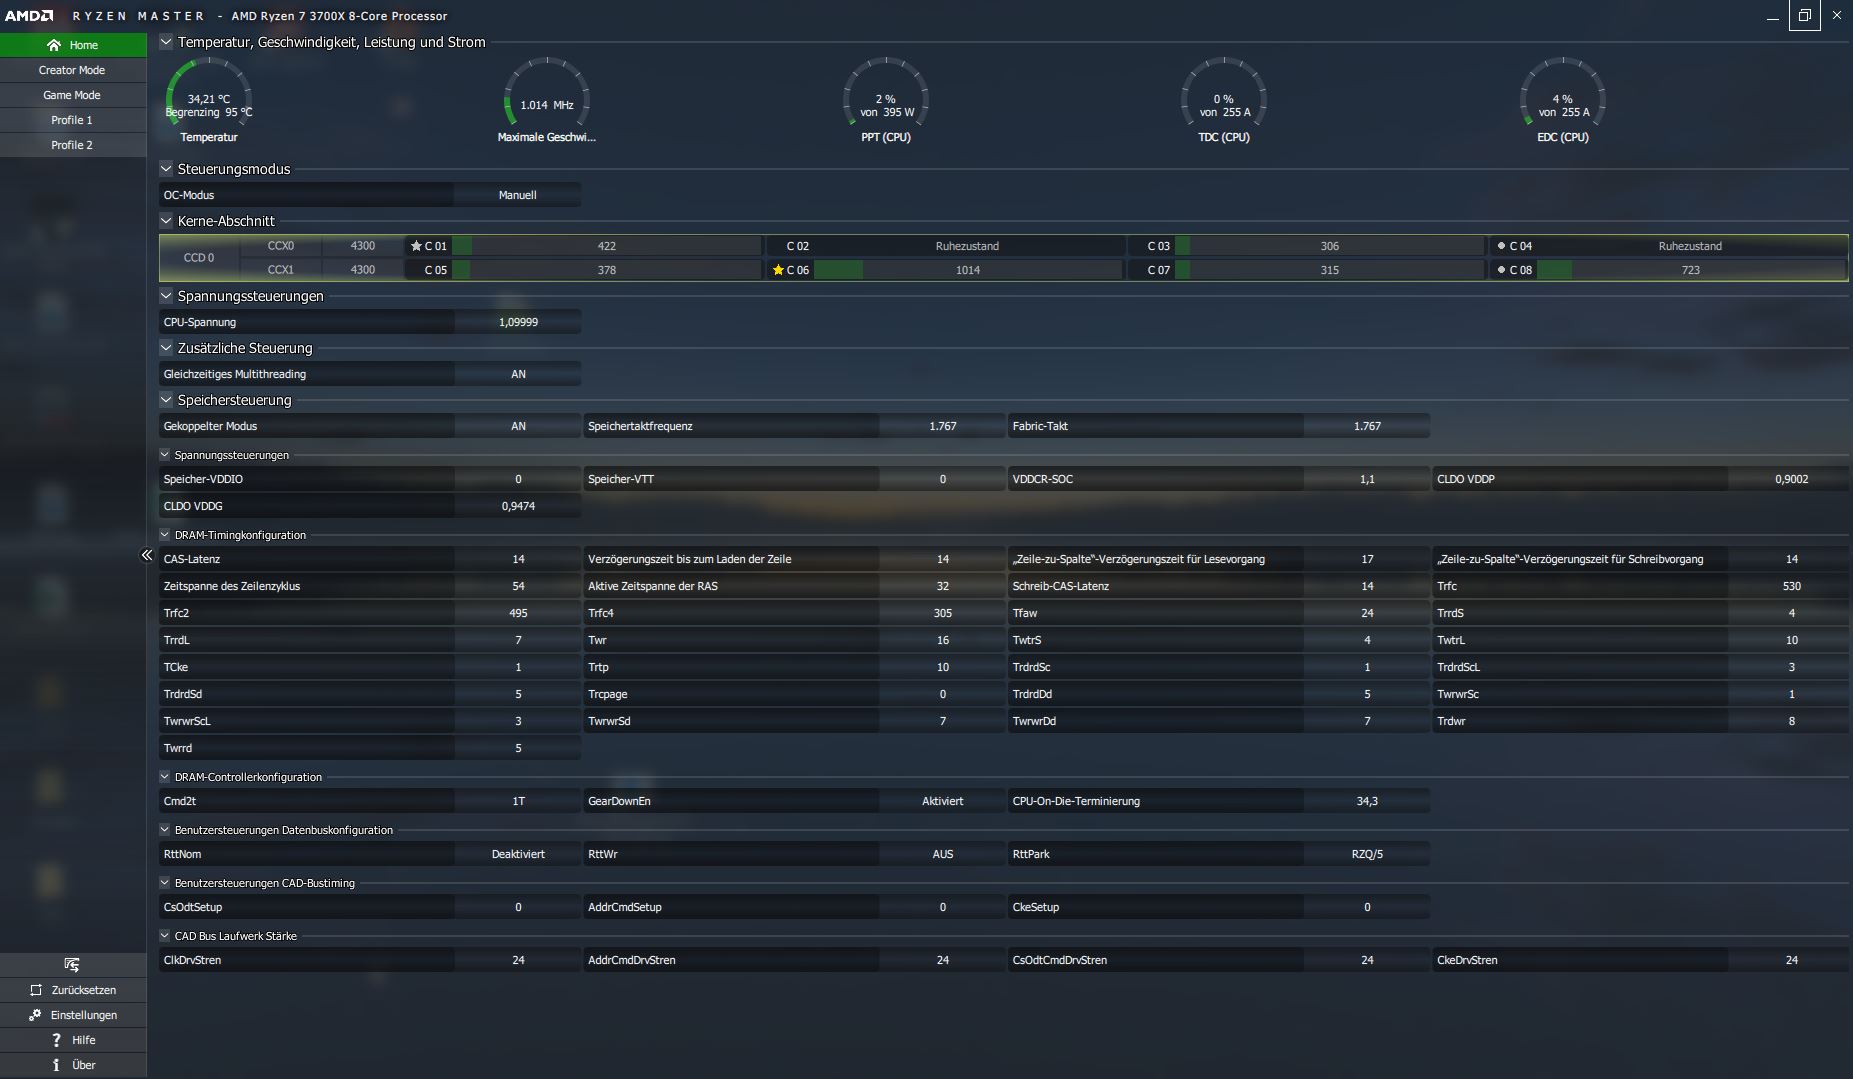
Task: Toggle the Gekoppelter Modus AN value
Action: point(518,426)
